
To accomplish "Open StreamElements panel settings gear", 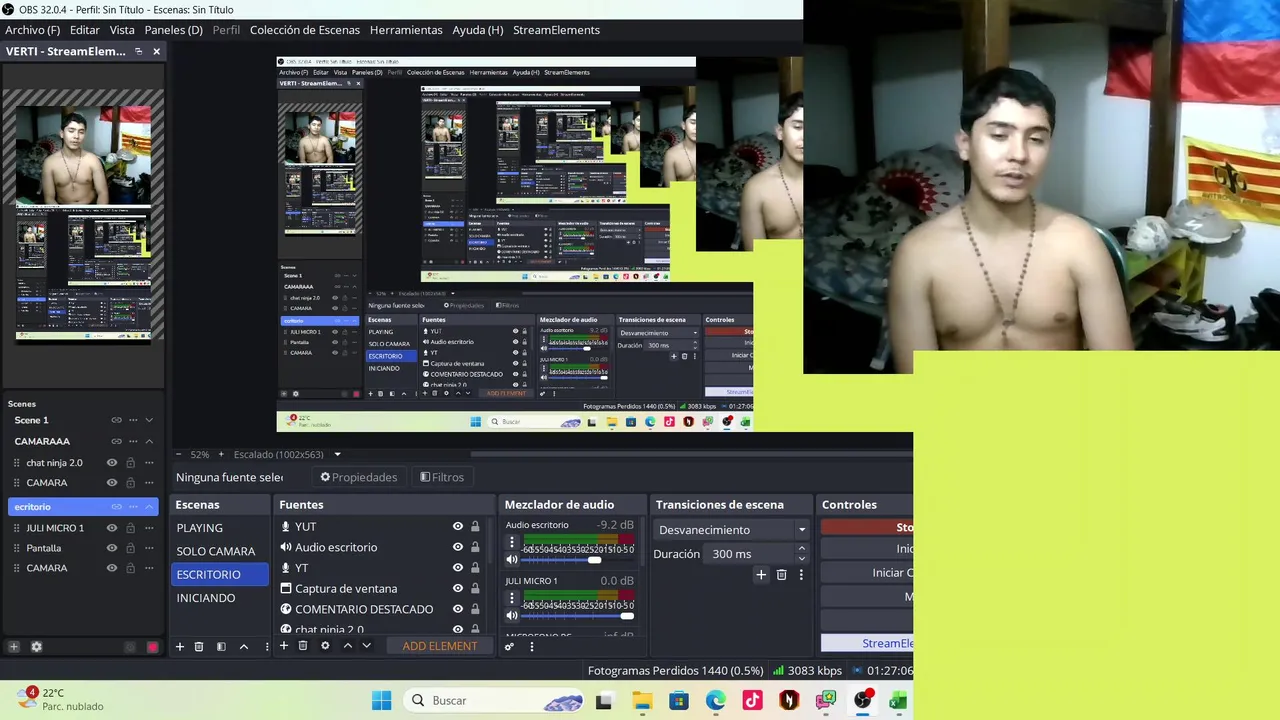I will (x=37, y=647).
